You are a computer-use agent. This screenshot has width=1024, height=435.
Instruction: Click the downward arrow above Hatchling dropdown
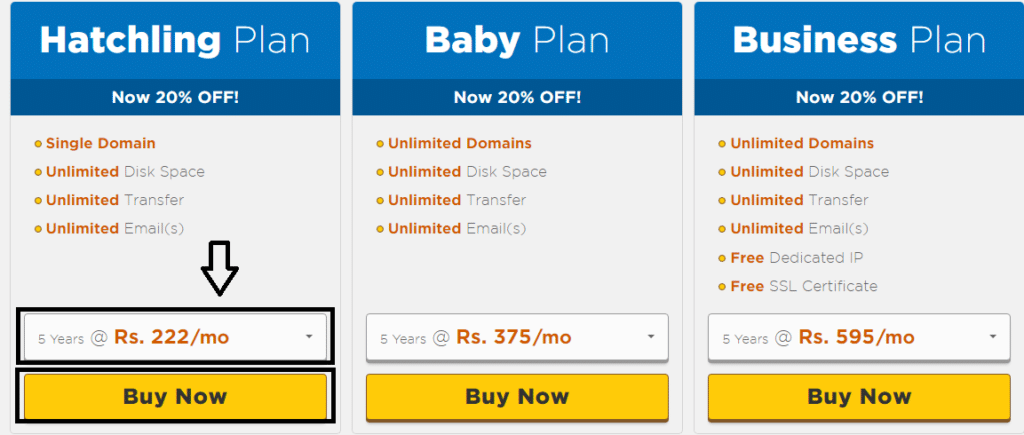click(219, 268)
